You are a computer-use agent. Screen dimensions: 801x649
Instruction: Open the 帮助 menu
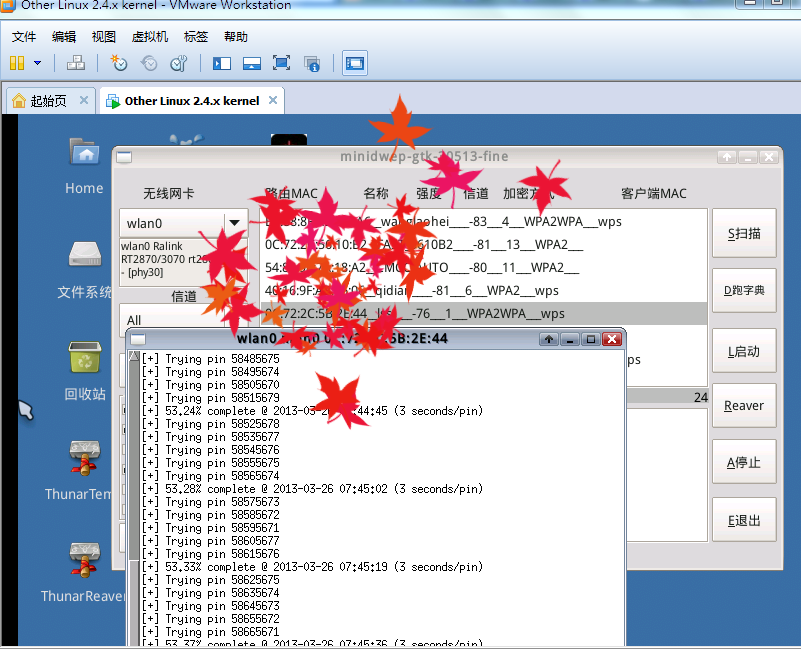tap(235, 37)
